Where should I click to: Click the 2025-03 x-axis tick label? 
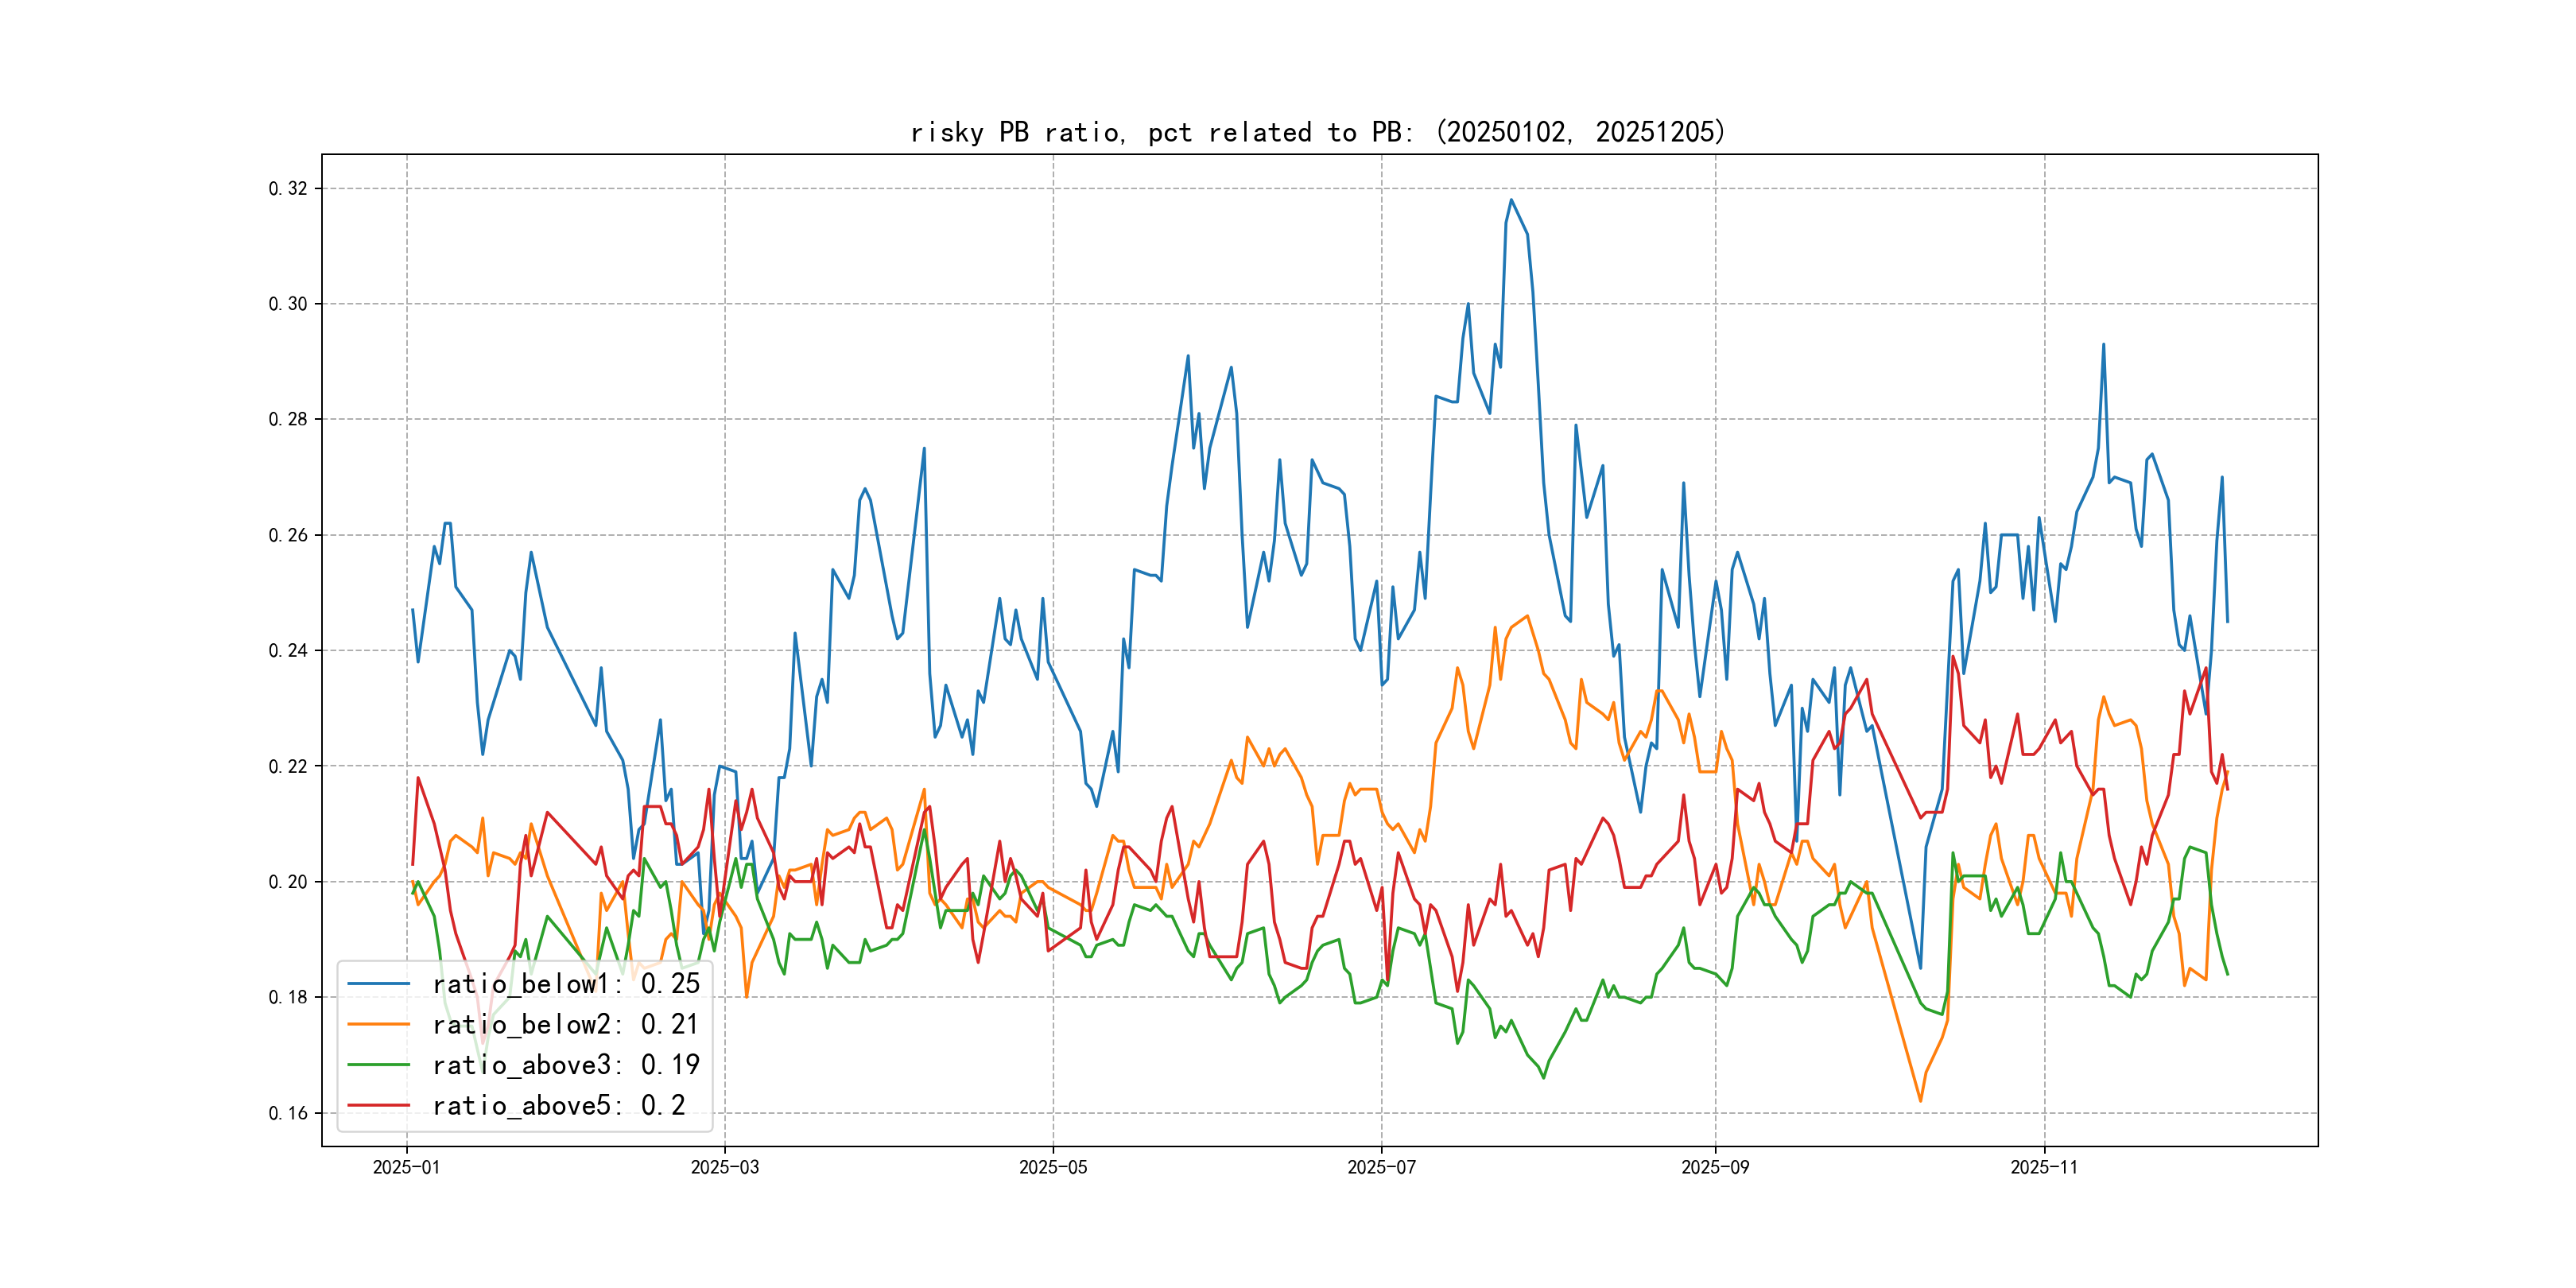[x=724, y=1167]
